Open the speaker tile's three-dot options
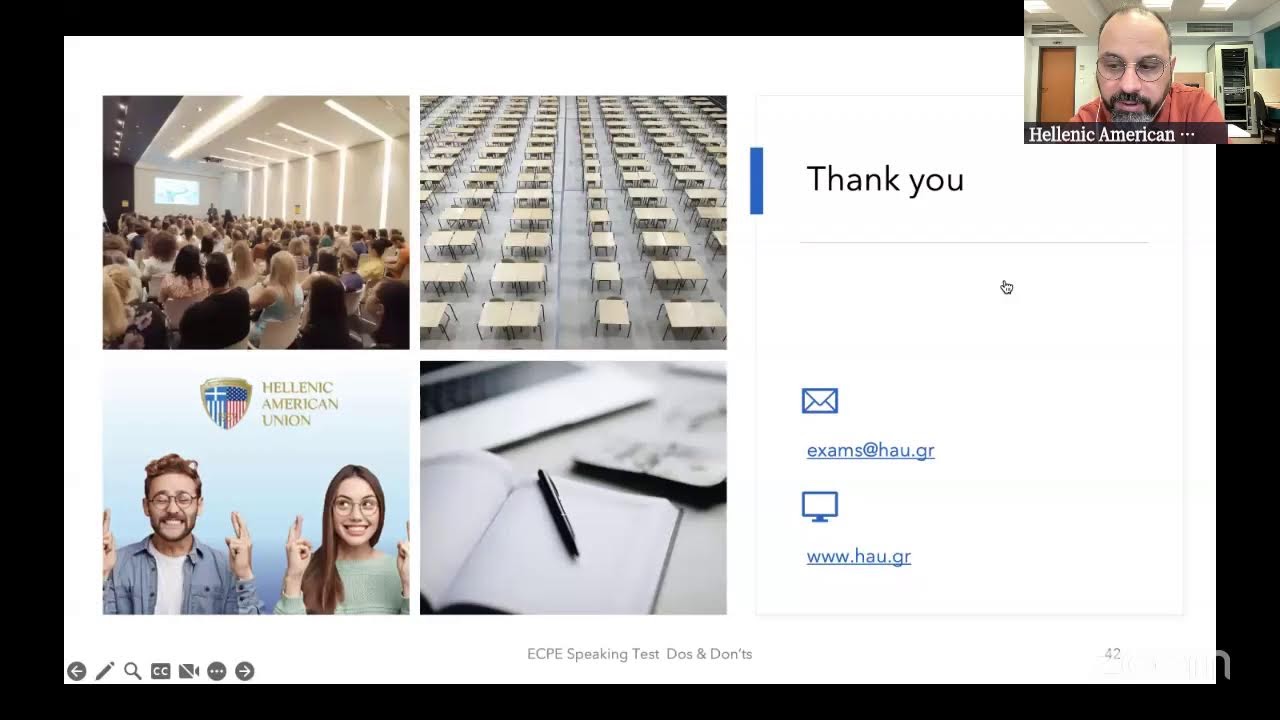1280x720 pixels. point(1188,134)
